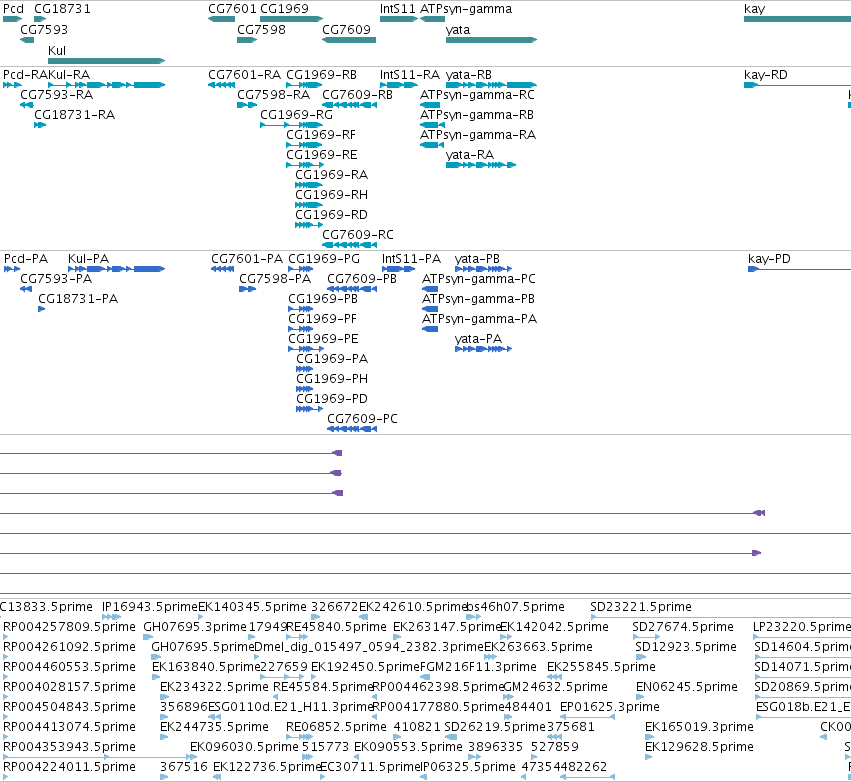The width and height of the screenshot is (851, 782).
Task: Click the 'SD27674.5prime' EST label
Action: (683, 627)
